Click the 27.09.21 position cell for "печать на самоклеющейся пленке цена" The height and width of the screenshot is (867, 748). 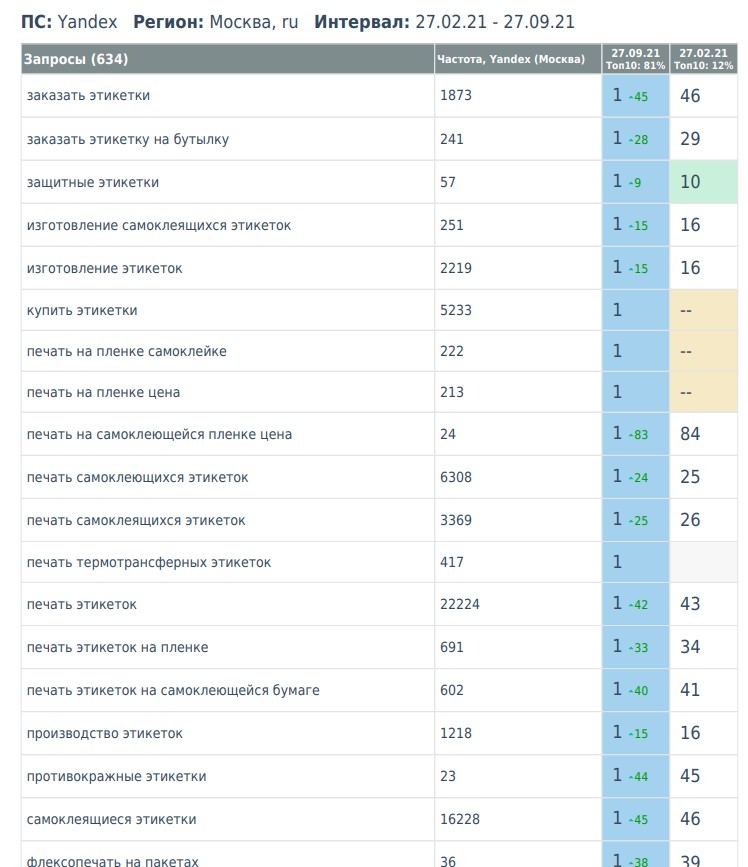[634, 434]
